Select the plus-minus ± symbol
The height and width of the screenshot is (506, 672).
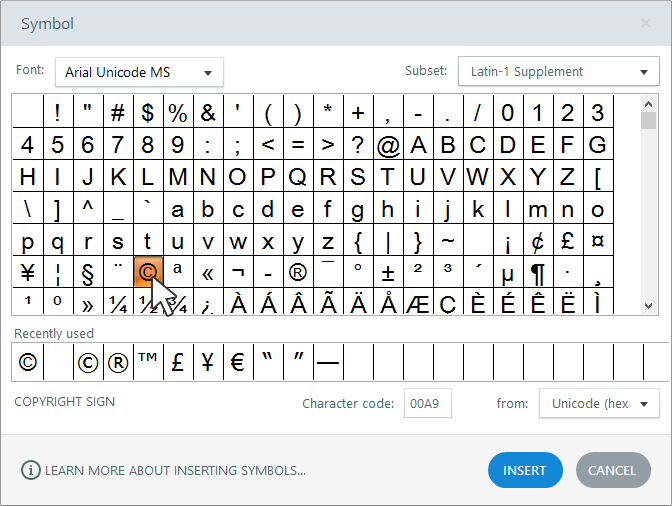click(387, 272)
